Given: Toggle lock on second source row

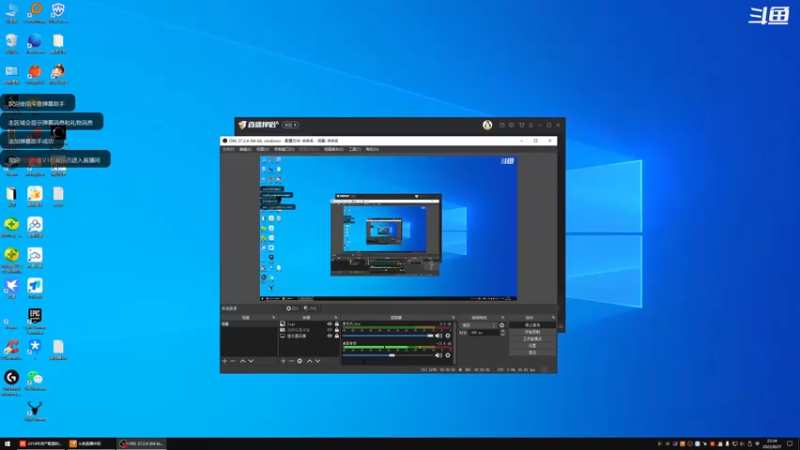Looking at the screenshot, I should pyautogui.click(x=337, y=330).
